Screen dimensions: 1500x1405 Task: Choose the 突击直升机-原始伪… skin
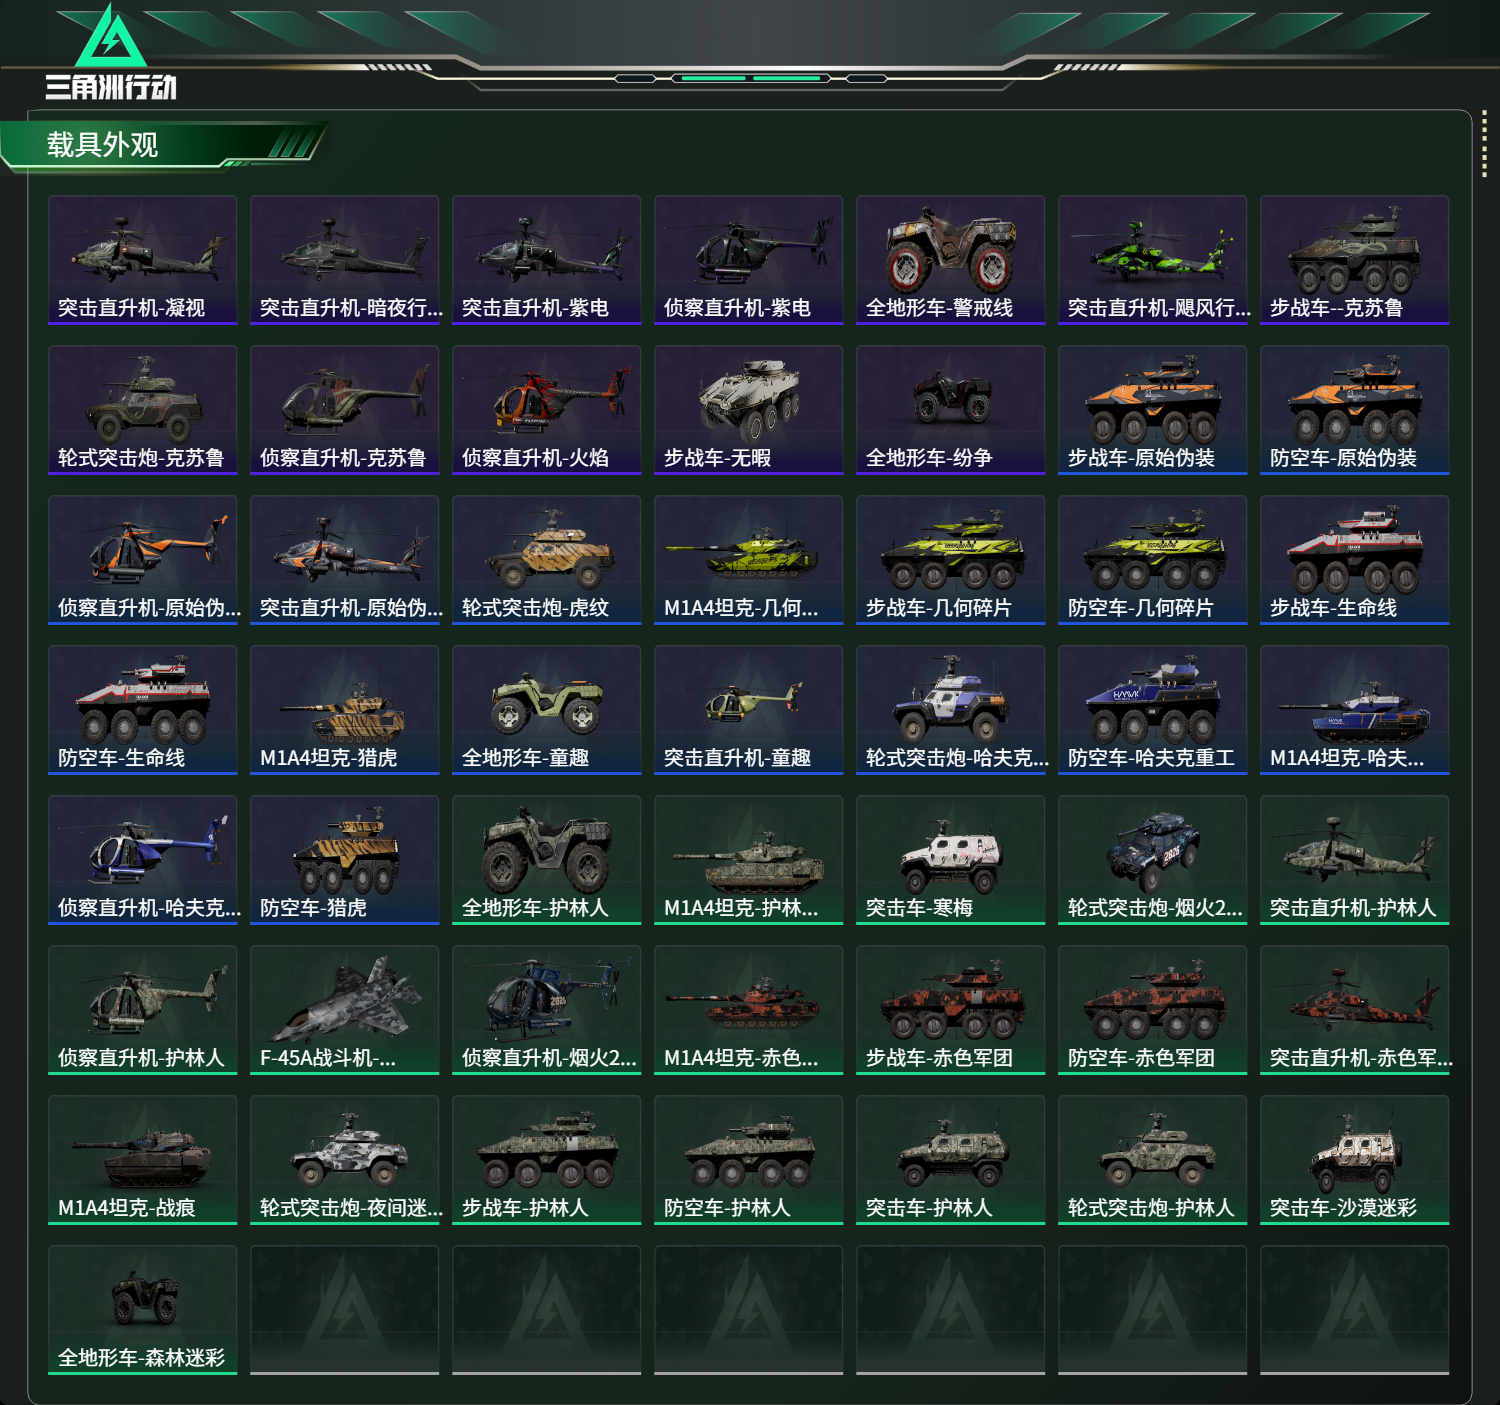[345, 560]
